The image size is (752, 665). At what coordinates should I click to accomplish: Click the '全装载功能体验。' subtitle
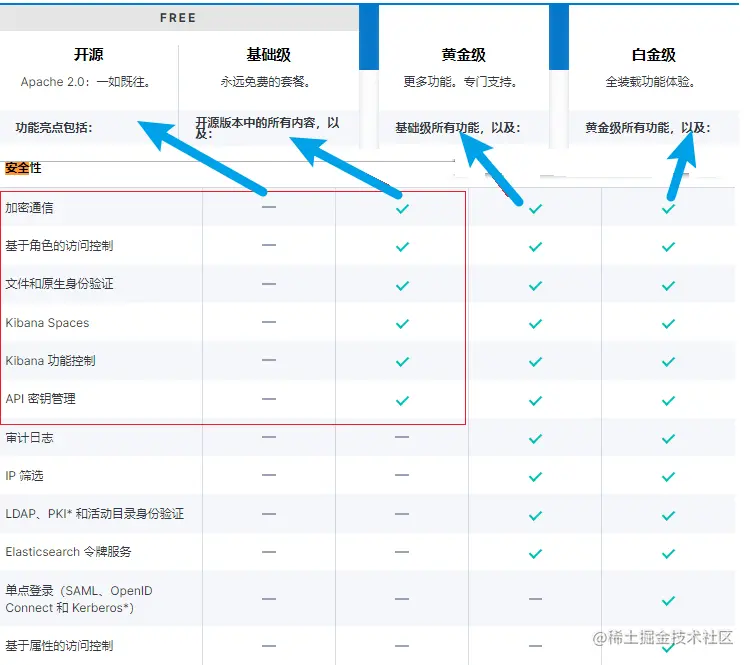(650, 82)
